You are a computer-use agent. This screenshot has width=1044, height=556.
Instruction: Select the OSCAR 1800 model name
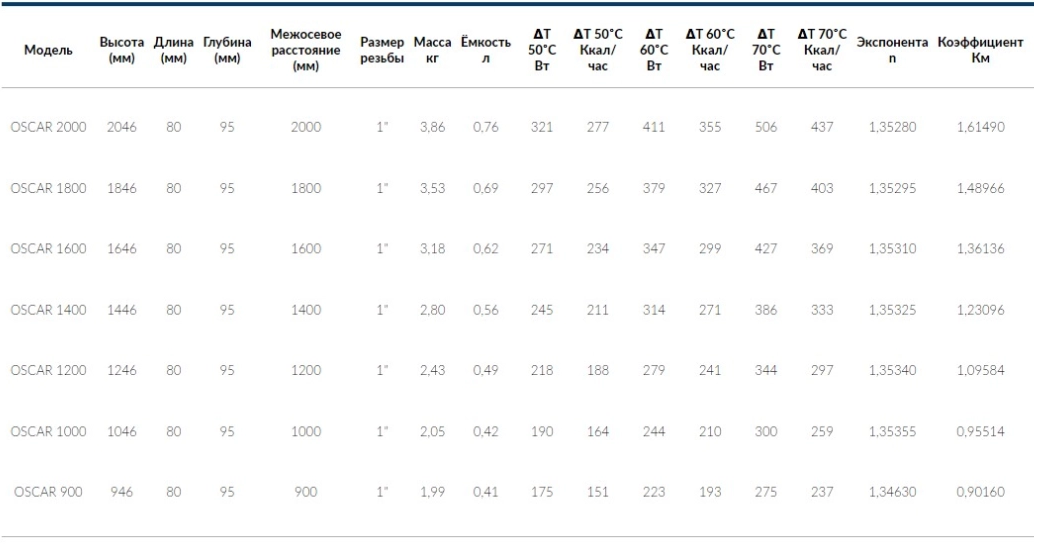tap(48, 188)
